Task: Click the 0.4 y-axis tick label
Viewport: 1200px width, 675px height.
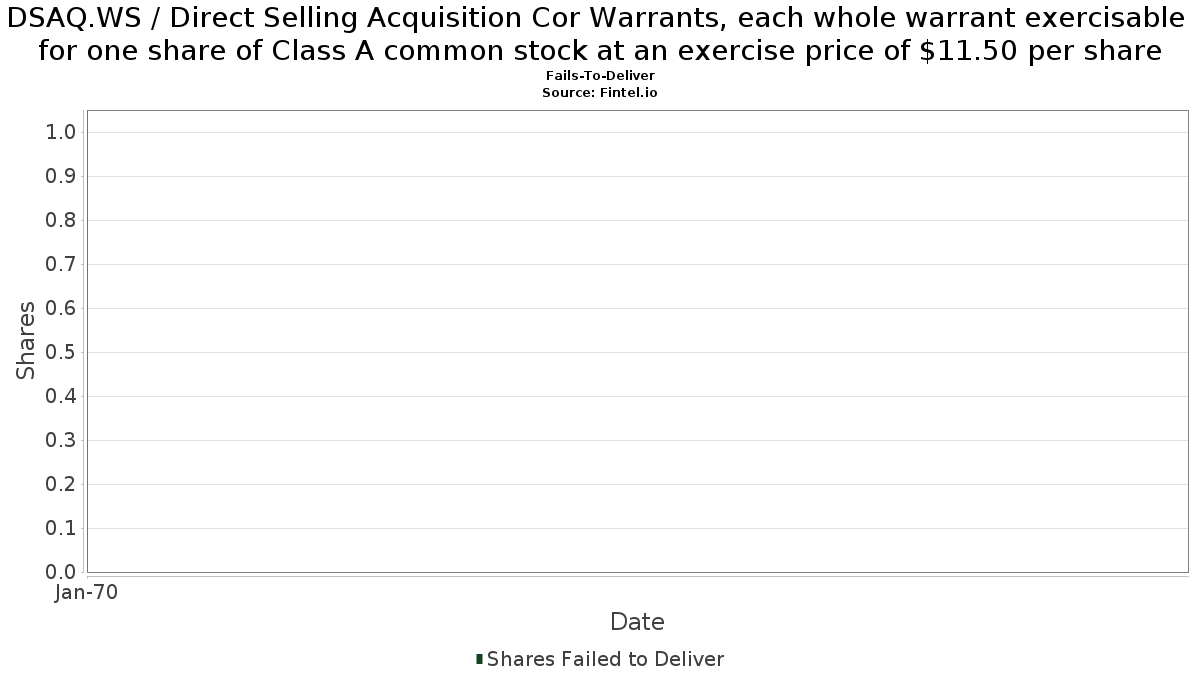Action: point(61,397)
